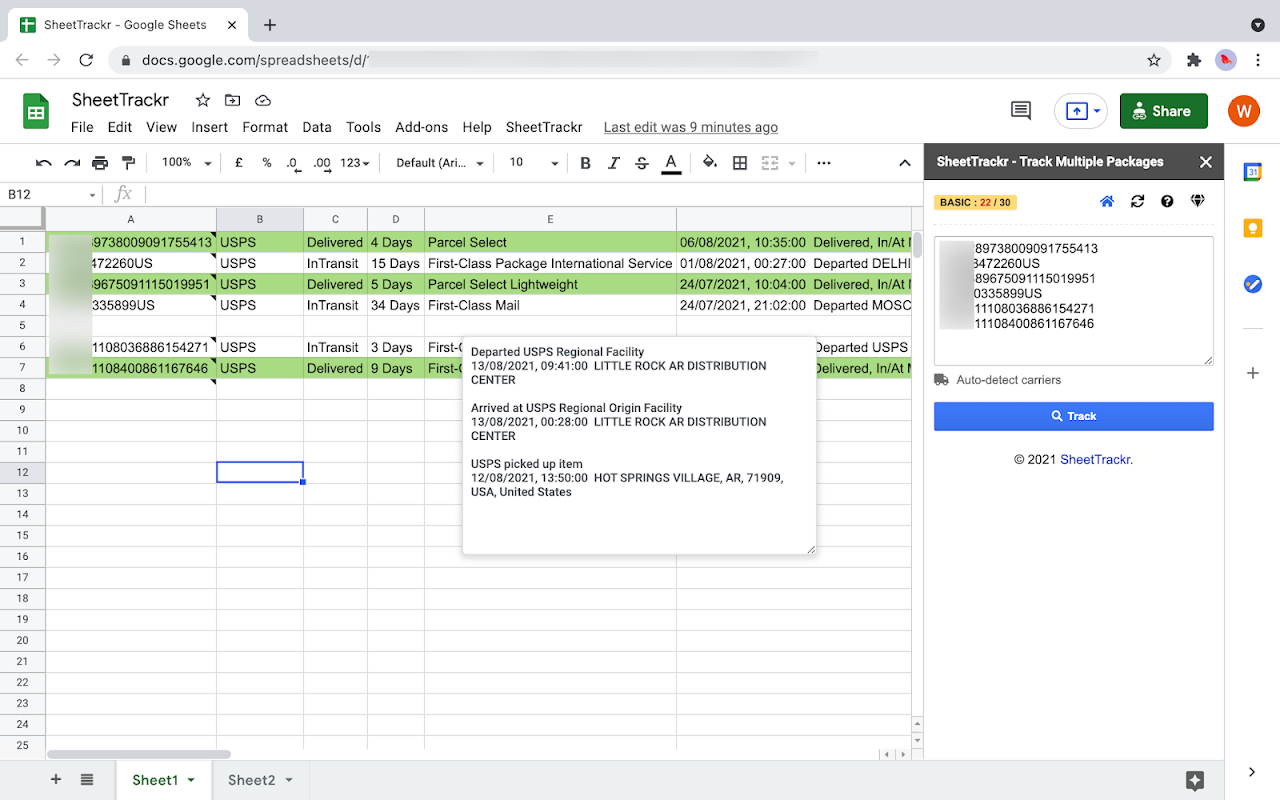Open the font family dropdown
The width and height of the screenshot is (1280, 800).
(x=440, y=163)
